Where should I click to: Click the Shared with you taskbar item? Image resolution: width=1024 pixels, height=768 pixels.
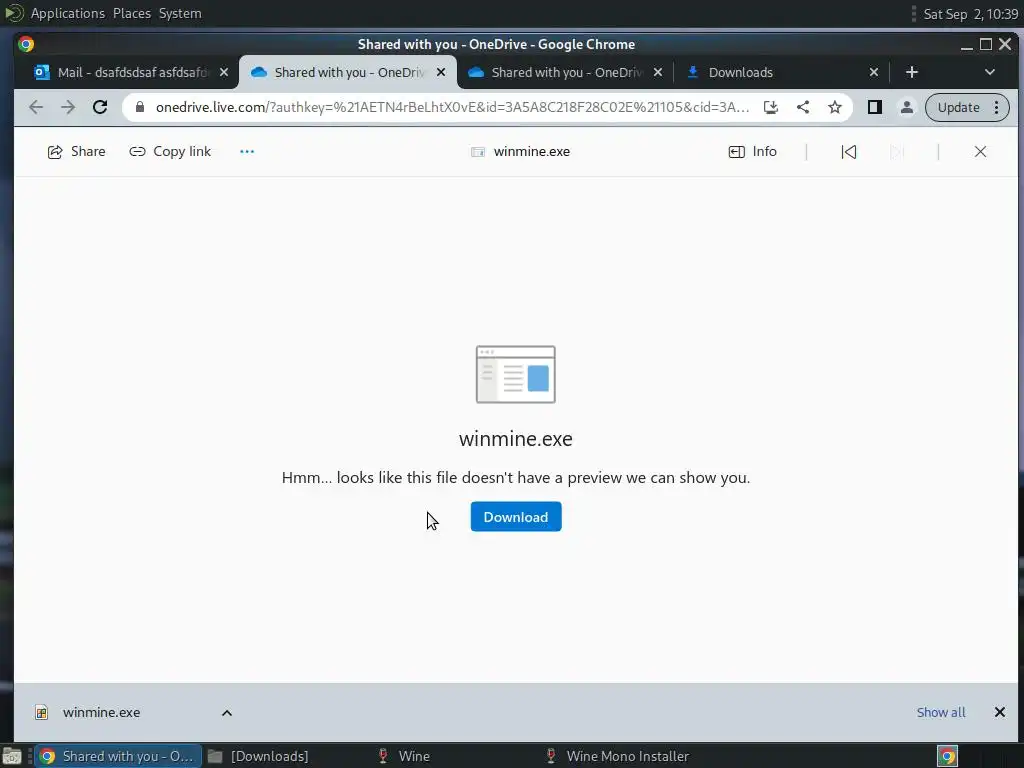tap(118, 756)
